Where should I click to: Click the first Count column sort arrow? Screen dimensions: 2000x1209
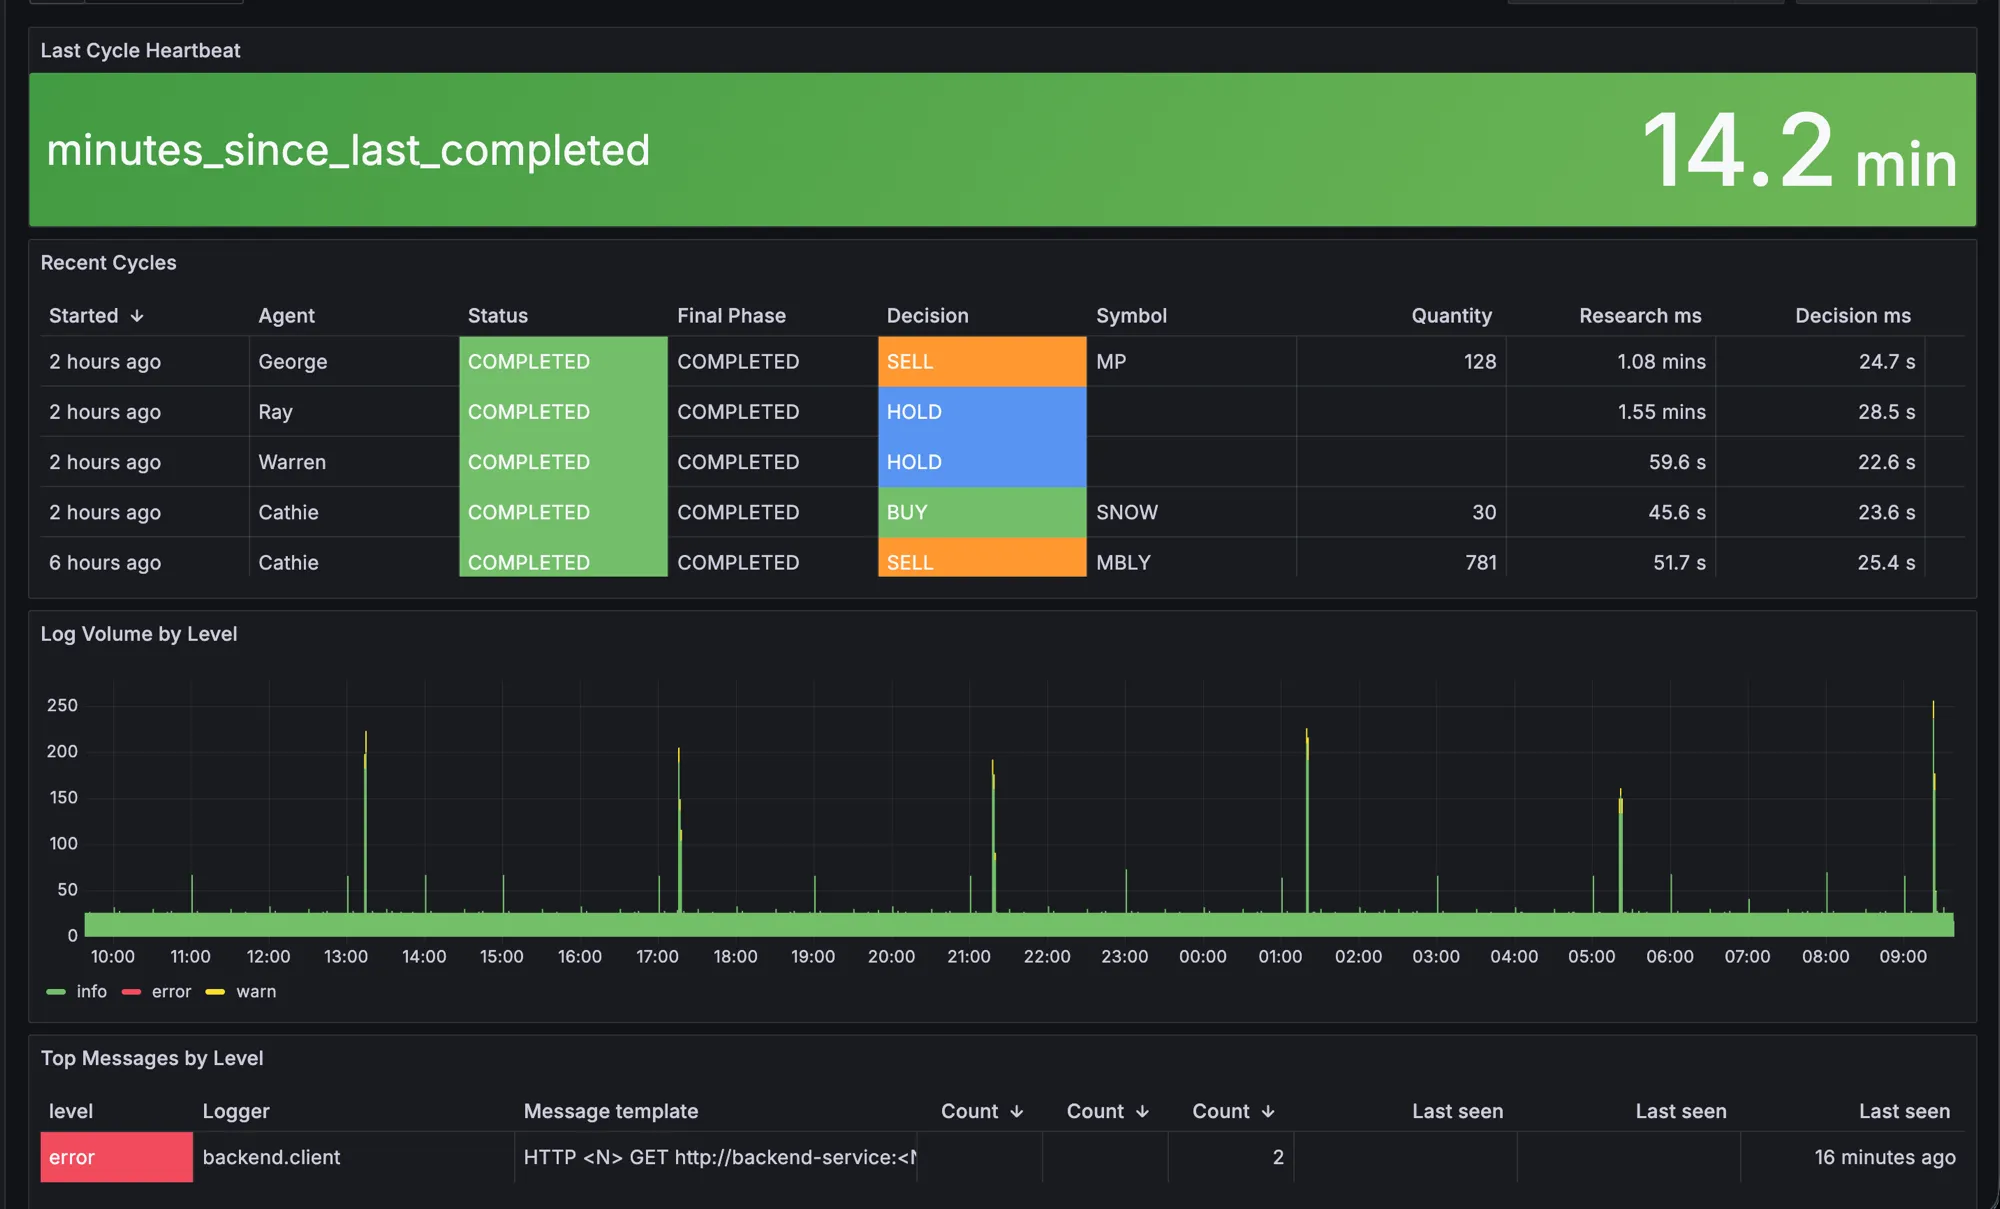1017,1112
